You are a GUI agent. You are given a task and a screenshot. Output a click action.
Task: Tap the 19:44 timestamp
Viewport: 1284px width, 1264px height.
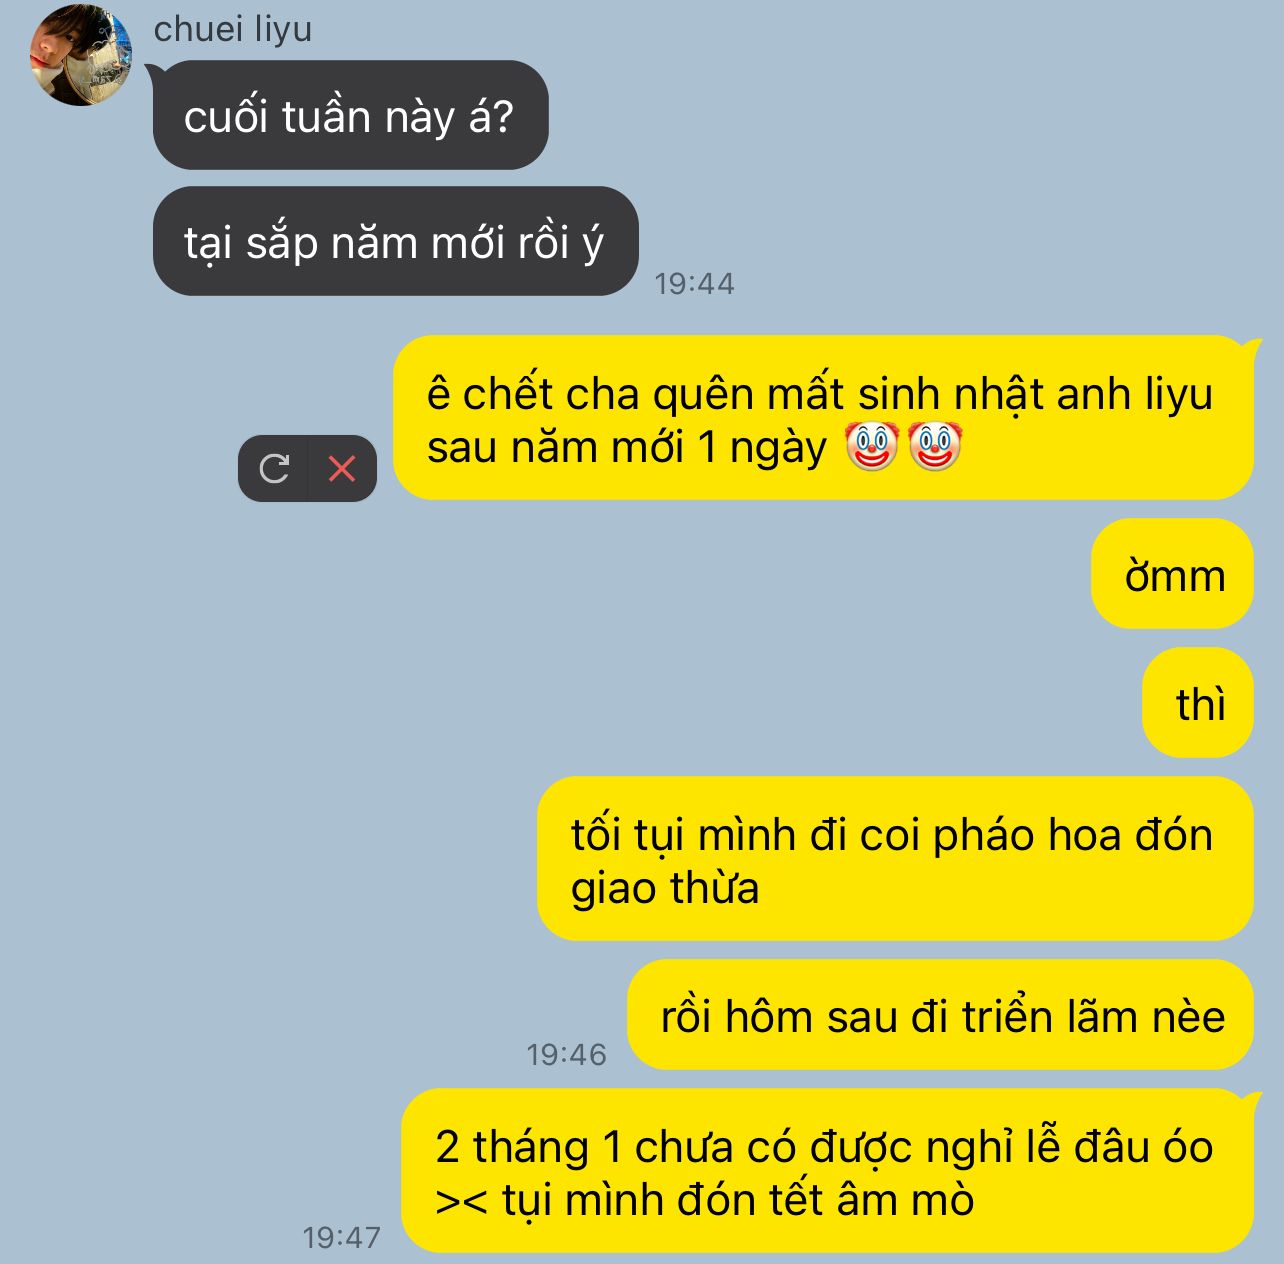coord(694,284)
